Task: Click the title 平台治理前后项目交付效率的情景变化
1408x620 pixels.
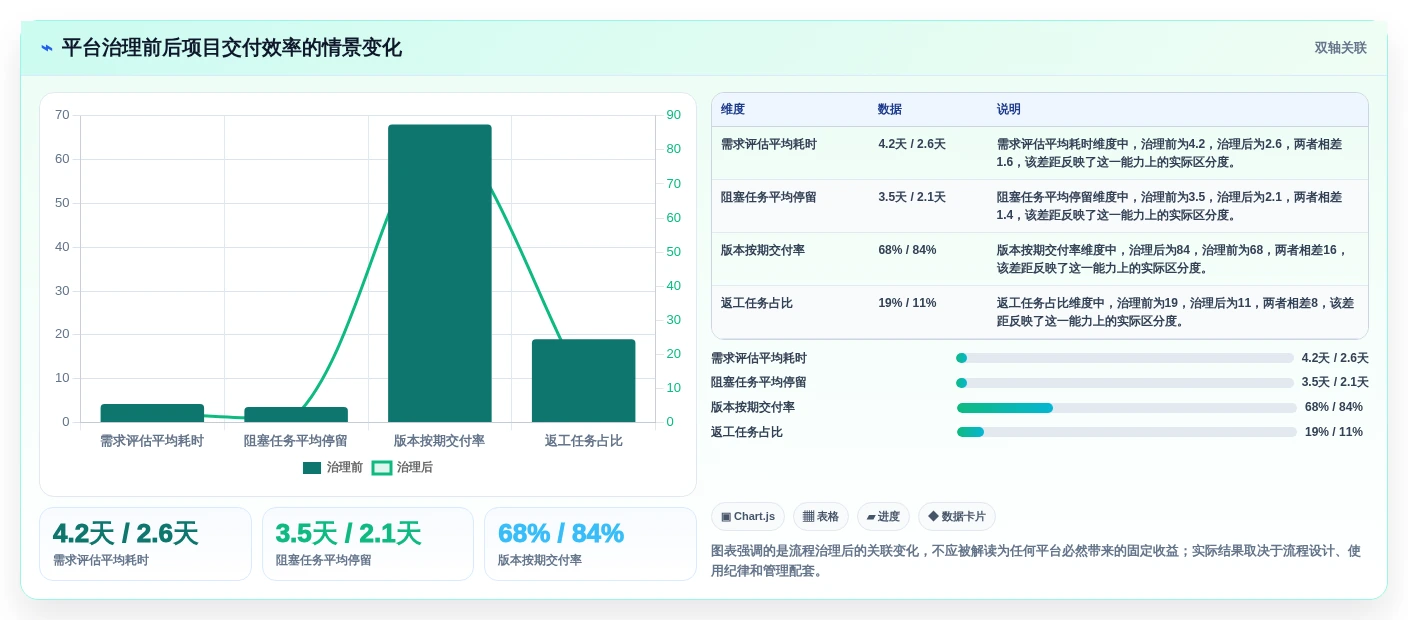Action: pos(231,48)
